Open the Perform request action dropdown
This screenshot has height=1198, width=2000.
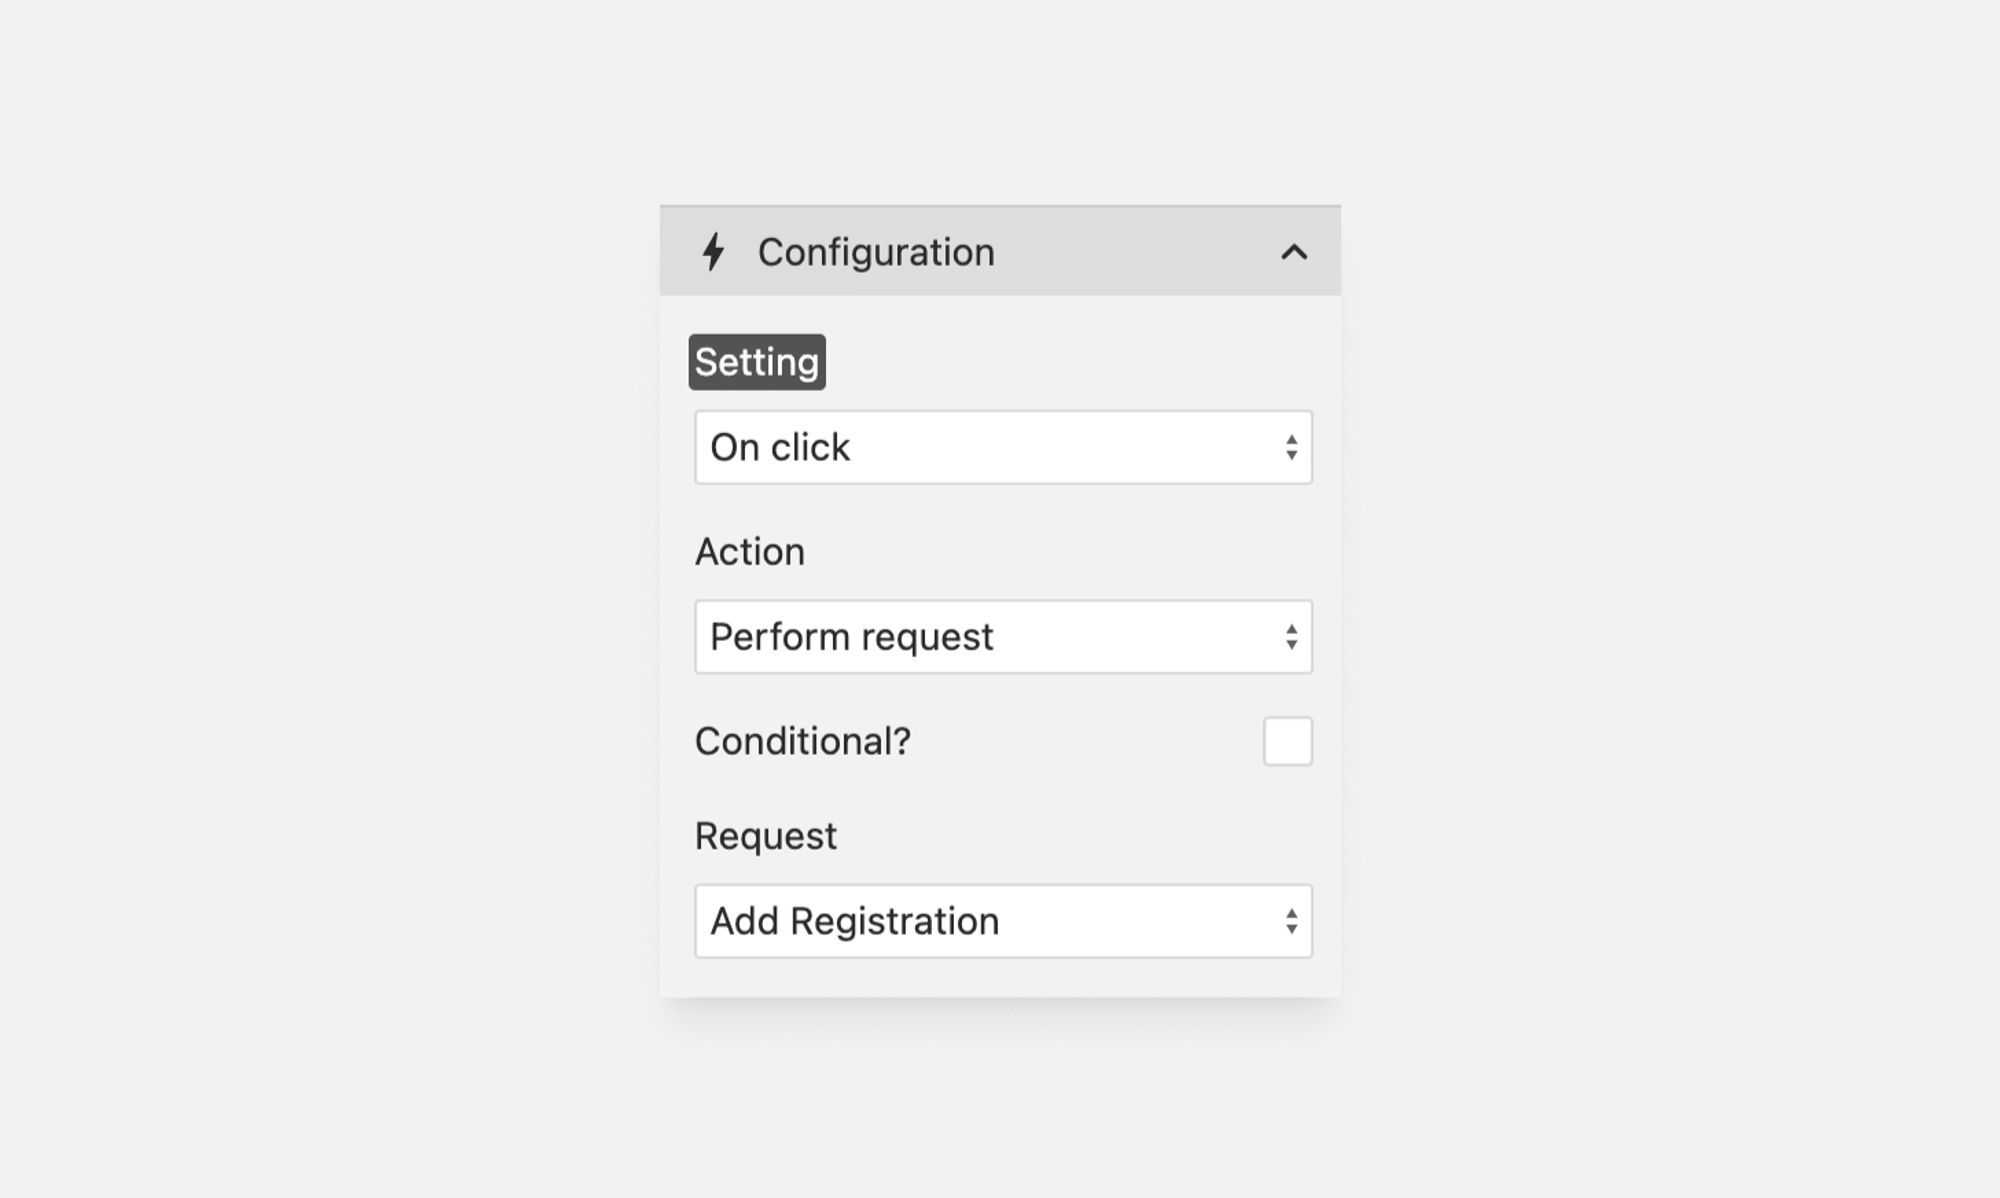click(1003, 637)
